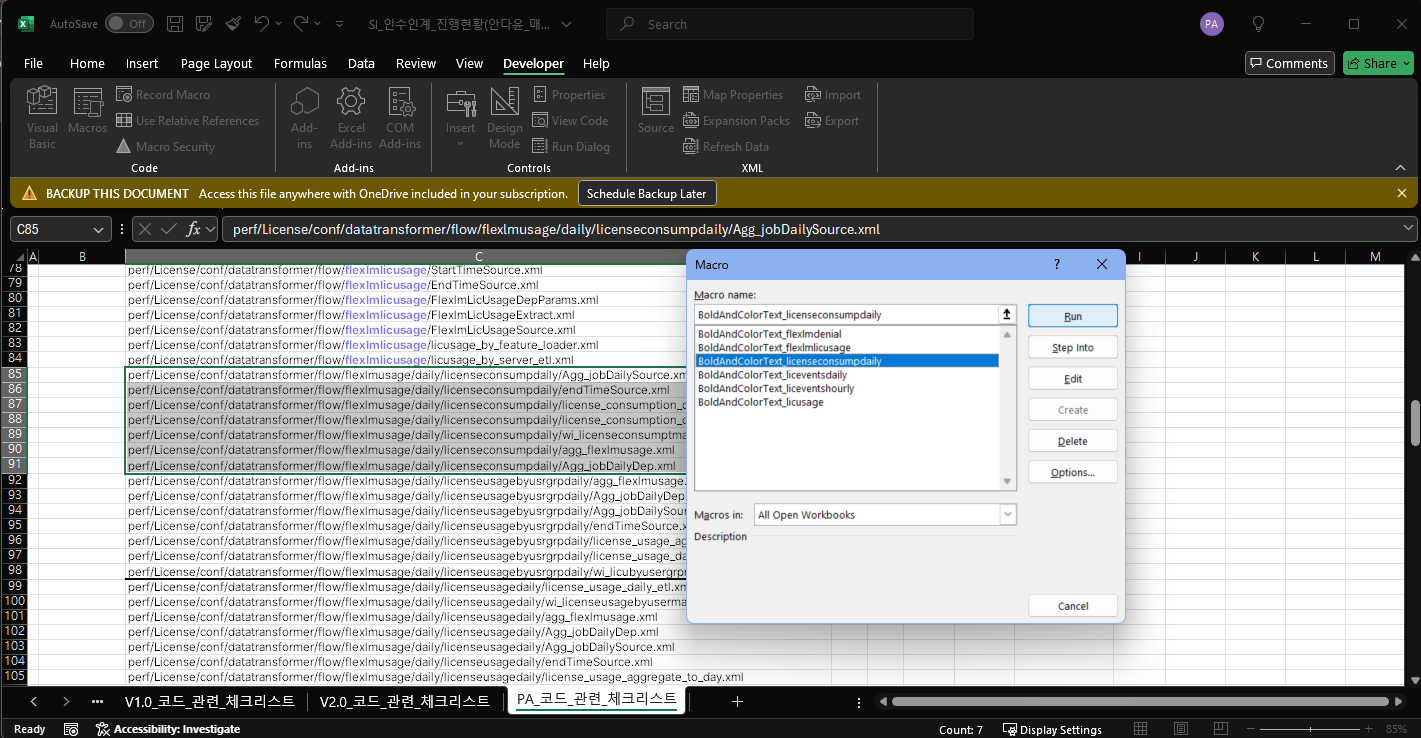Start Record Macro
1421x738 pixels.
coord(163,95)
